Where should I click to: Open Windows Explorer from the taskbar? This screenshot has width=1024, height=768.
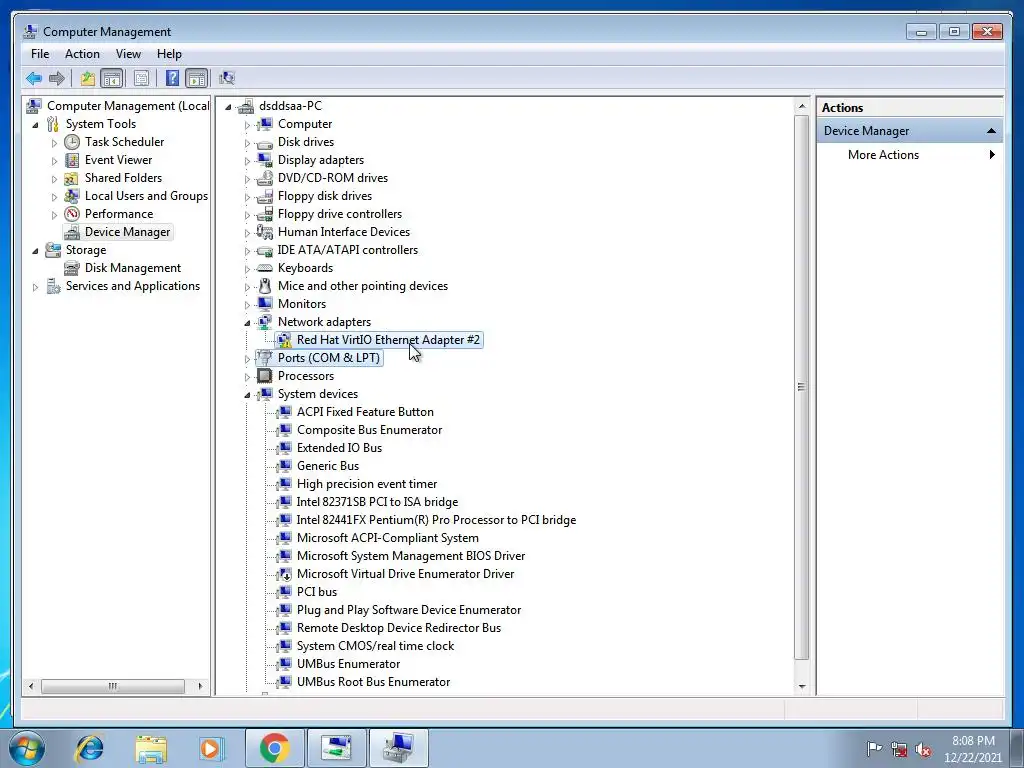(151, 748)
